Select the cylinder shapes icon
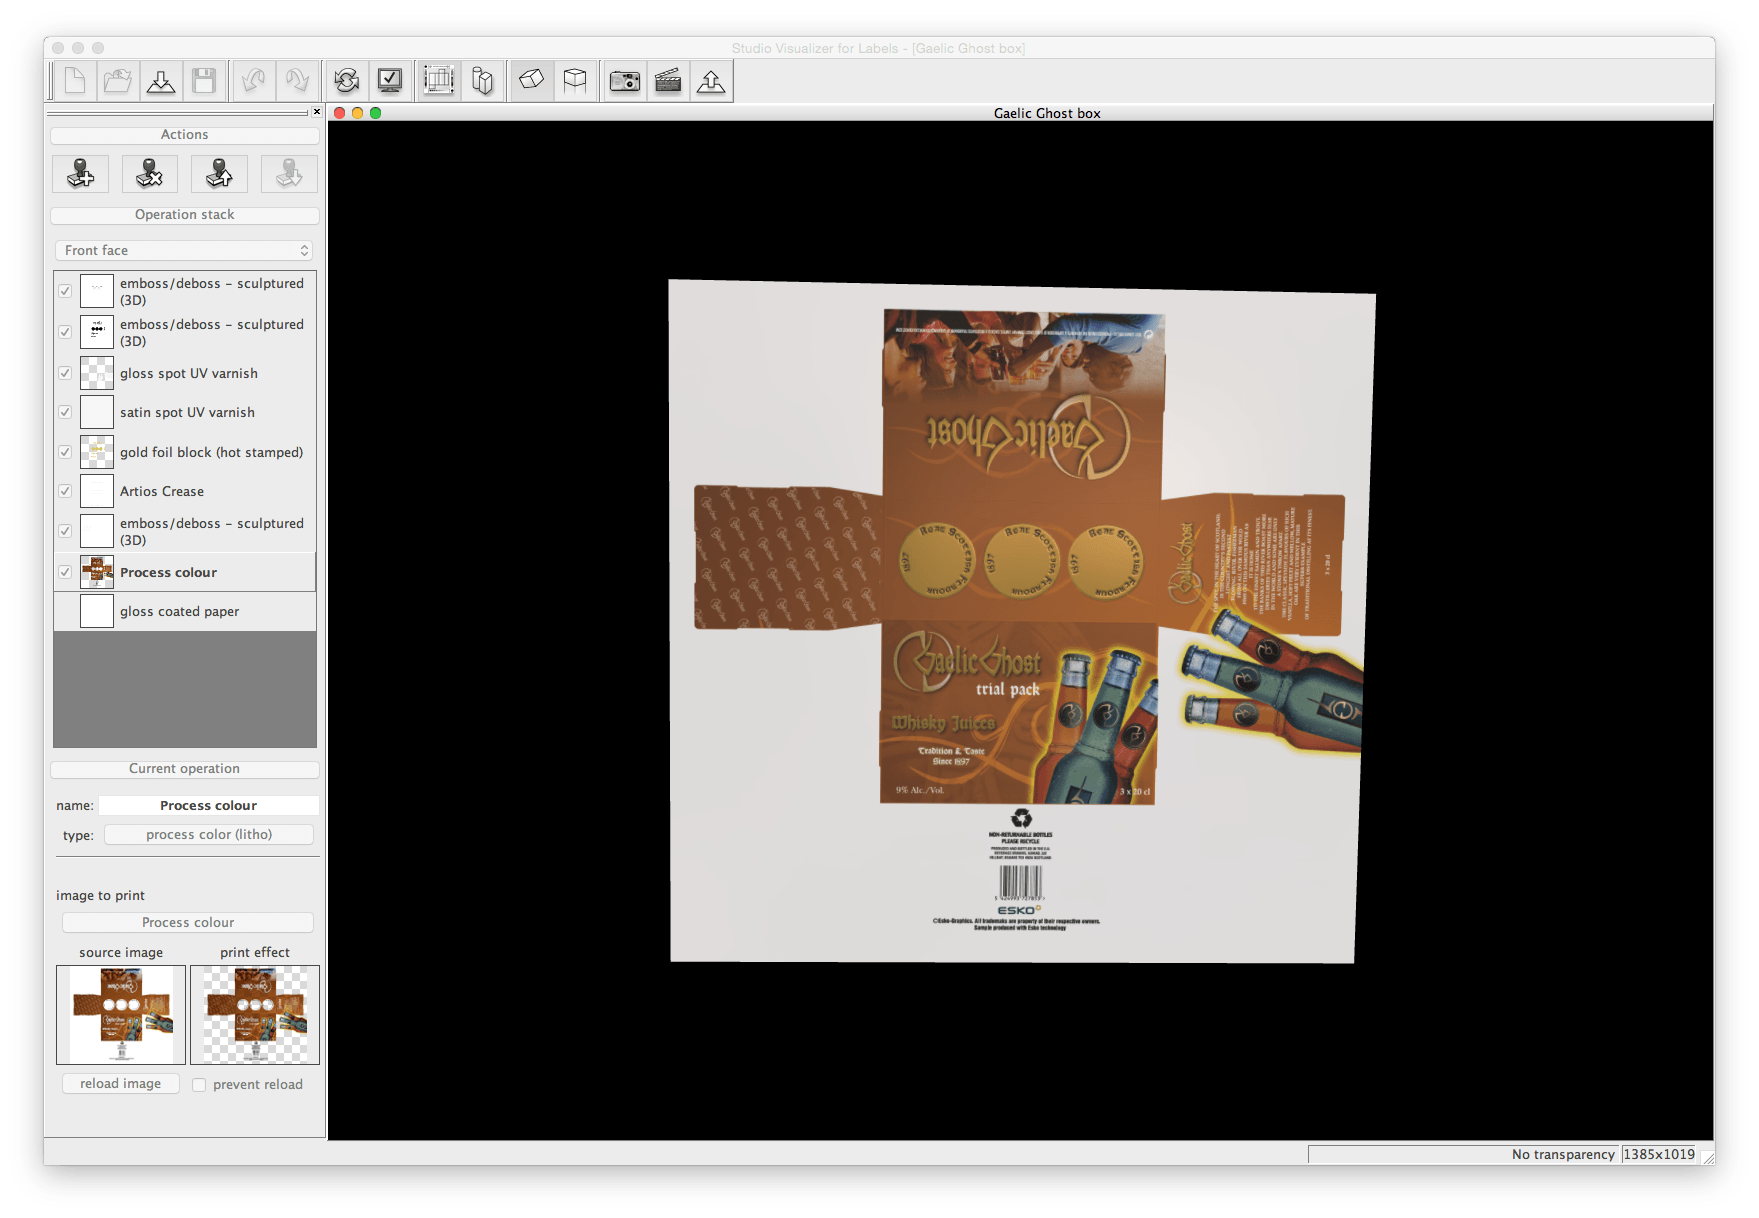Image resolution: width=1759 pixels, height=1218 pixels. (x=482, y=81)
